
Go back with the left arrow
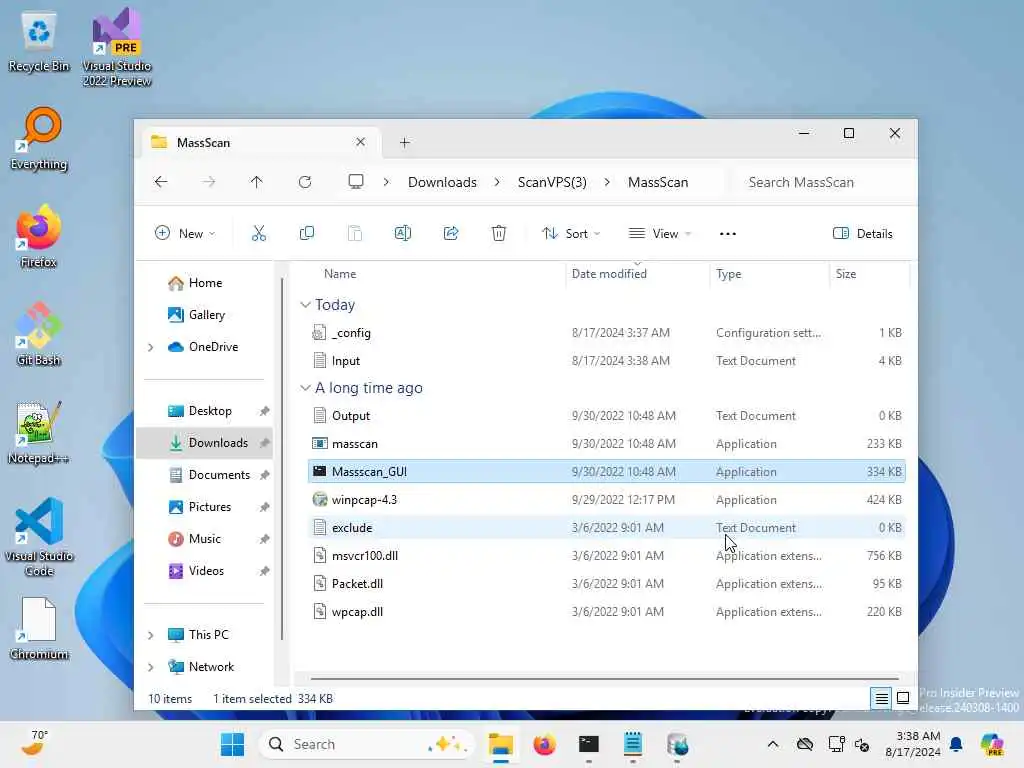[x=161, y=182]
